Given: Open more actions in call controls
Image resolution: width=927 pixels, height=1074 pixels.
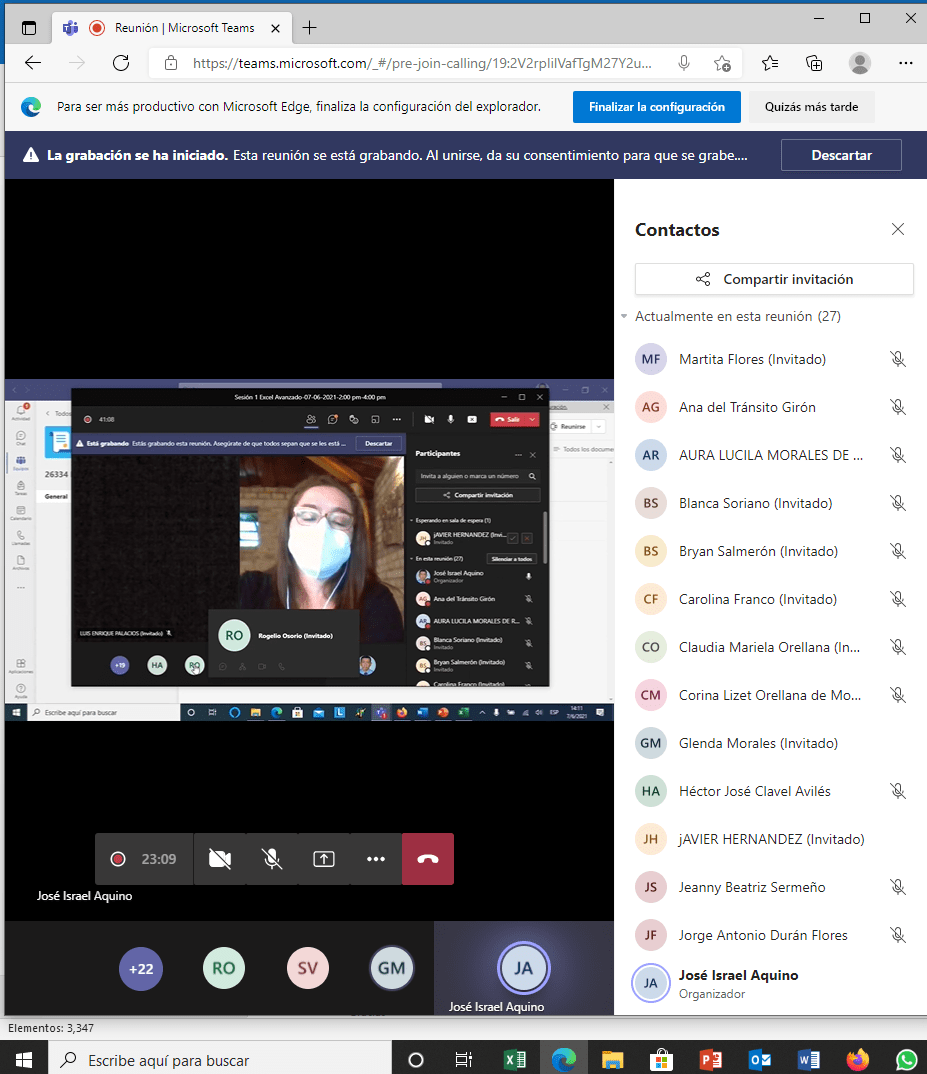Looking at the screenshot, I should coord(375,859).
